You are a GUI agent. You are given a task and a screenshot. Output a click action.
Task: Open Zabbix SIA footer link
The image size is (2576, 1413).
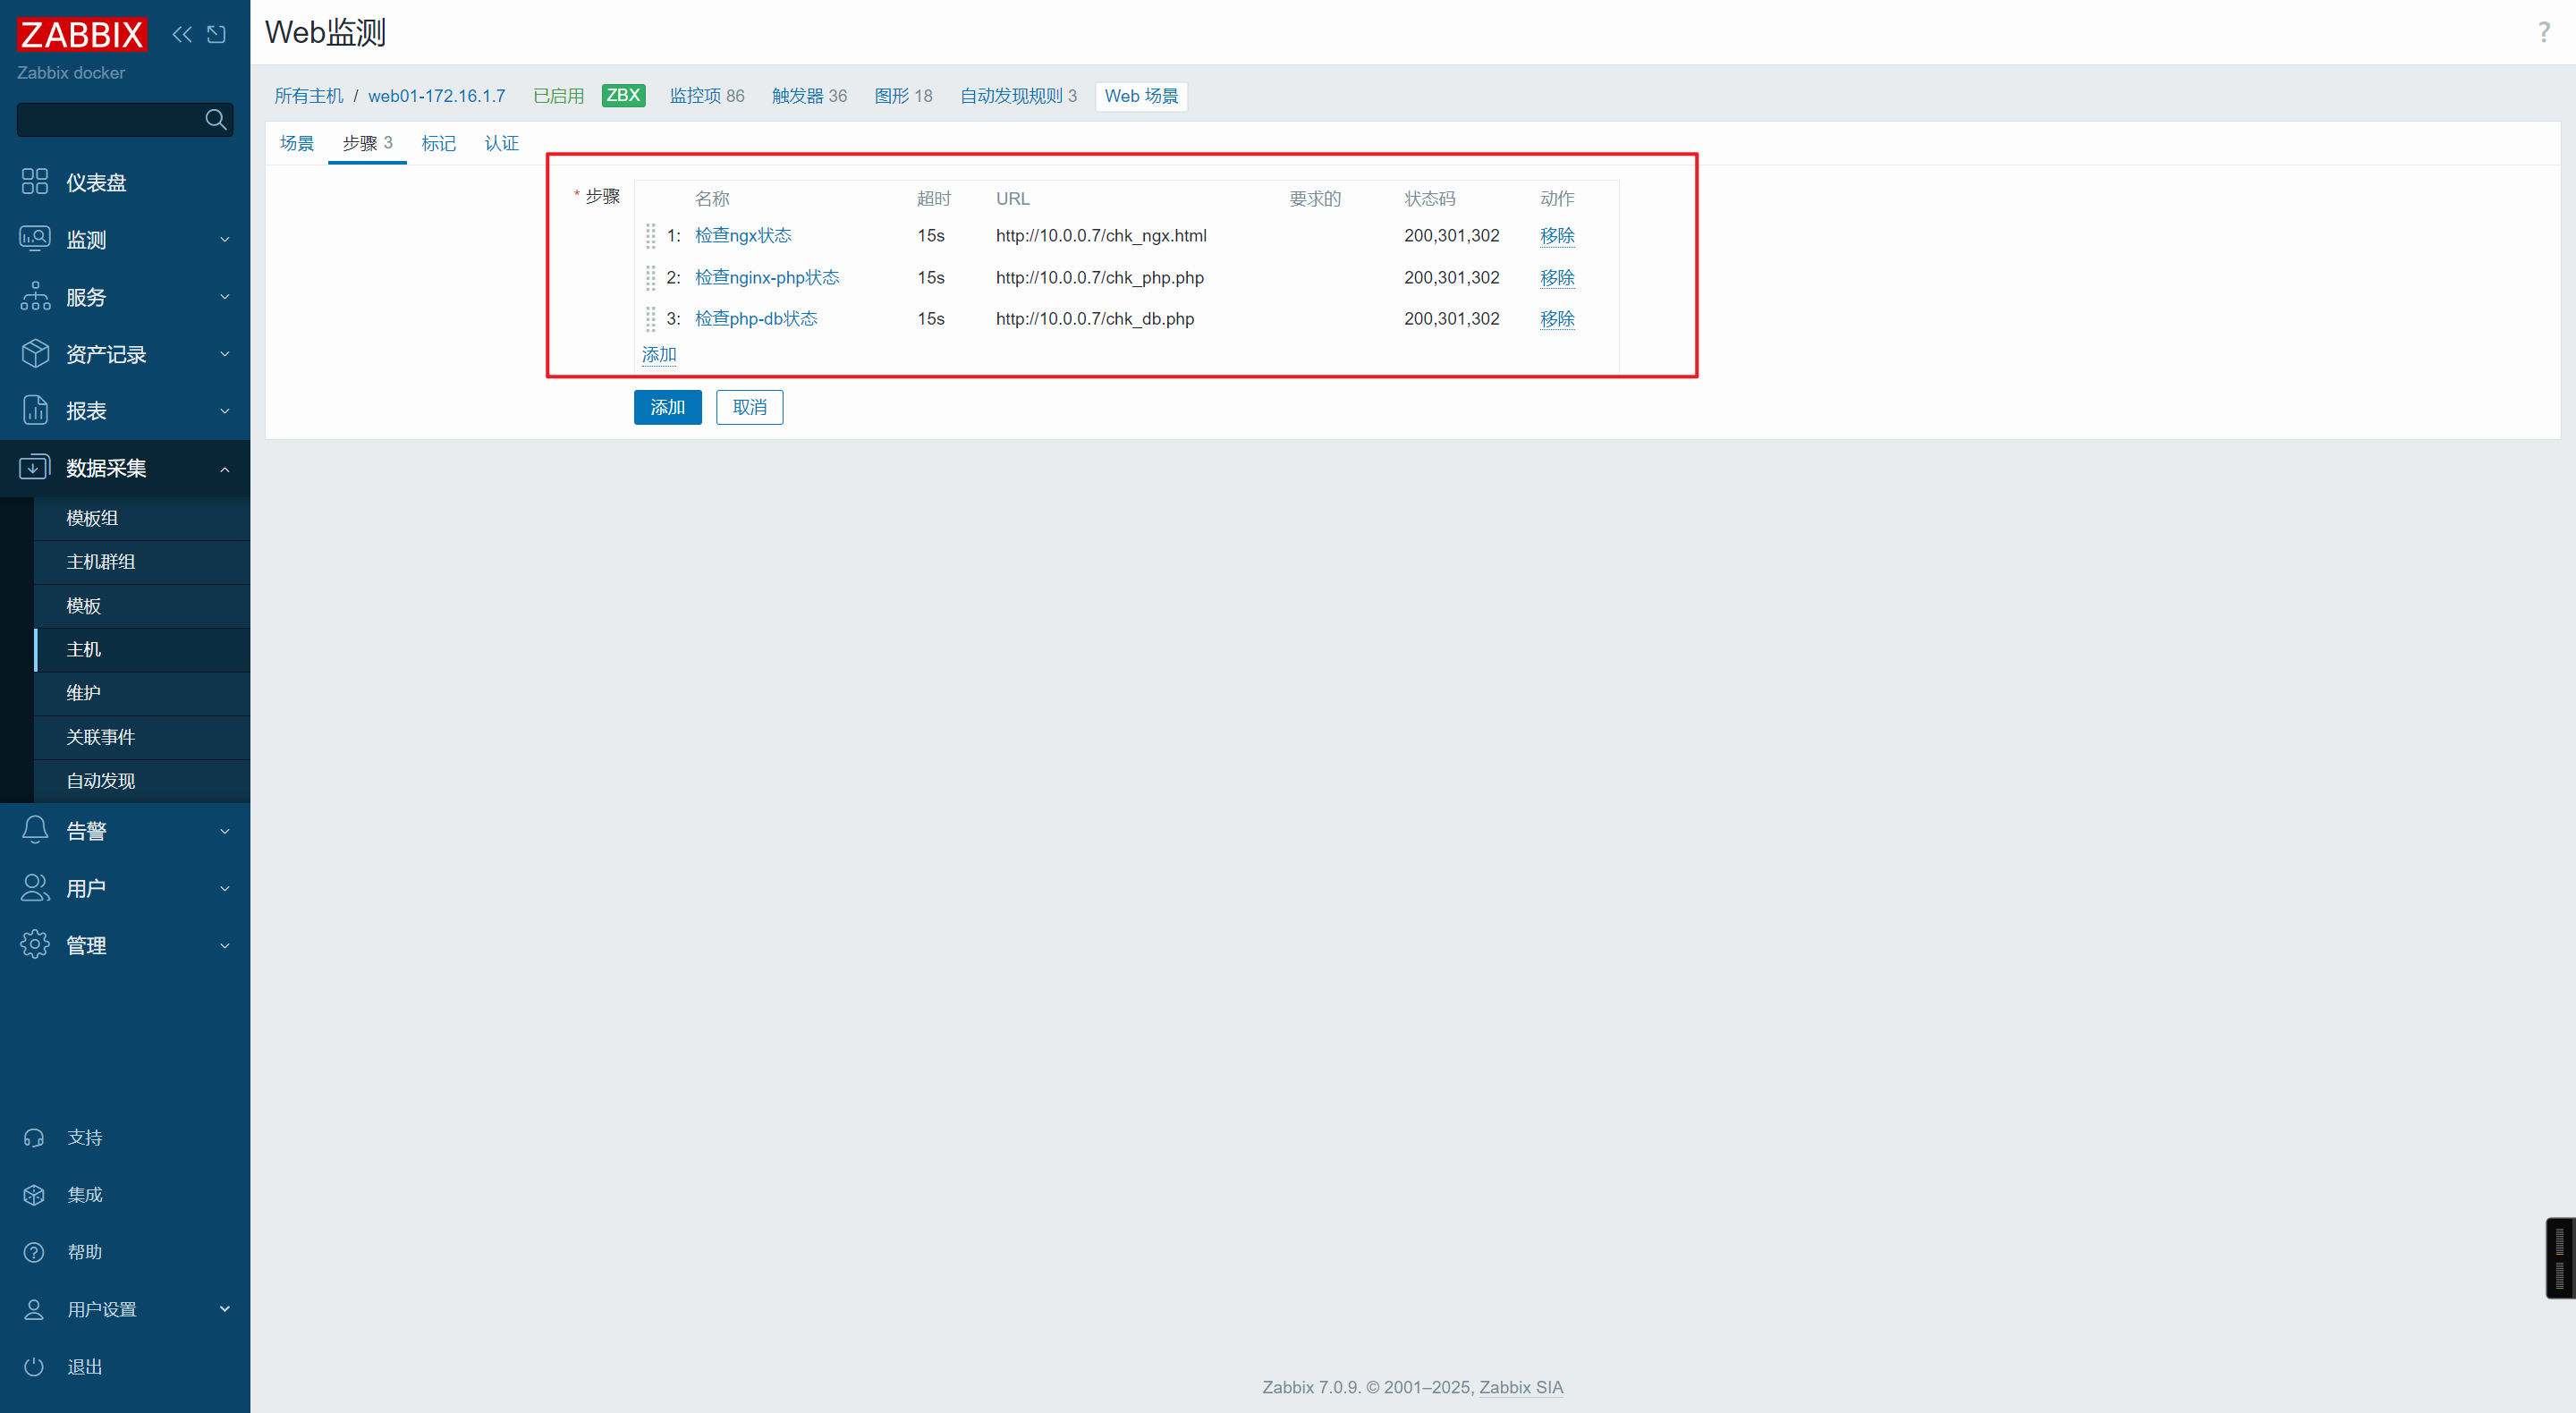[x=1521, y=1388]
